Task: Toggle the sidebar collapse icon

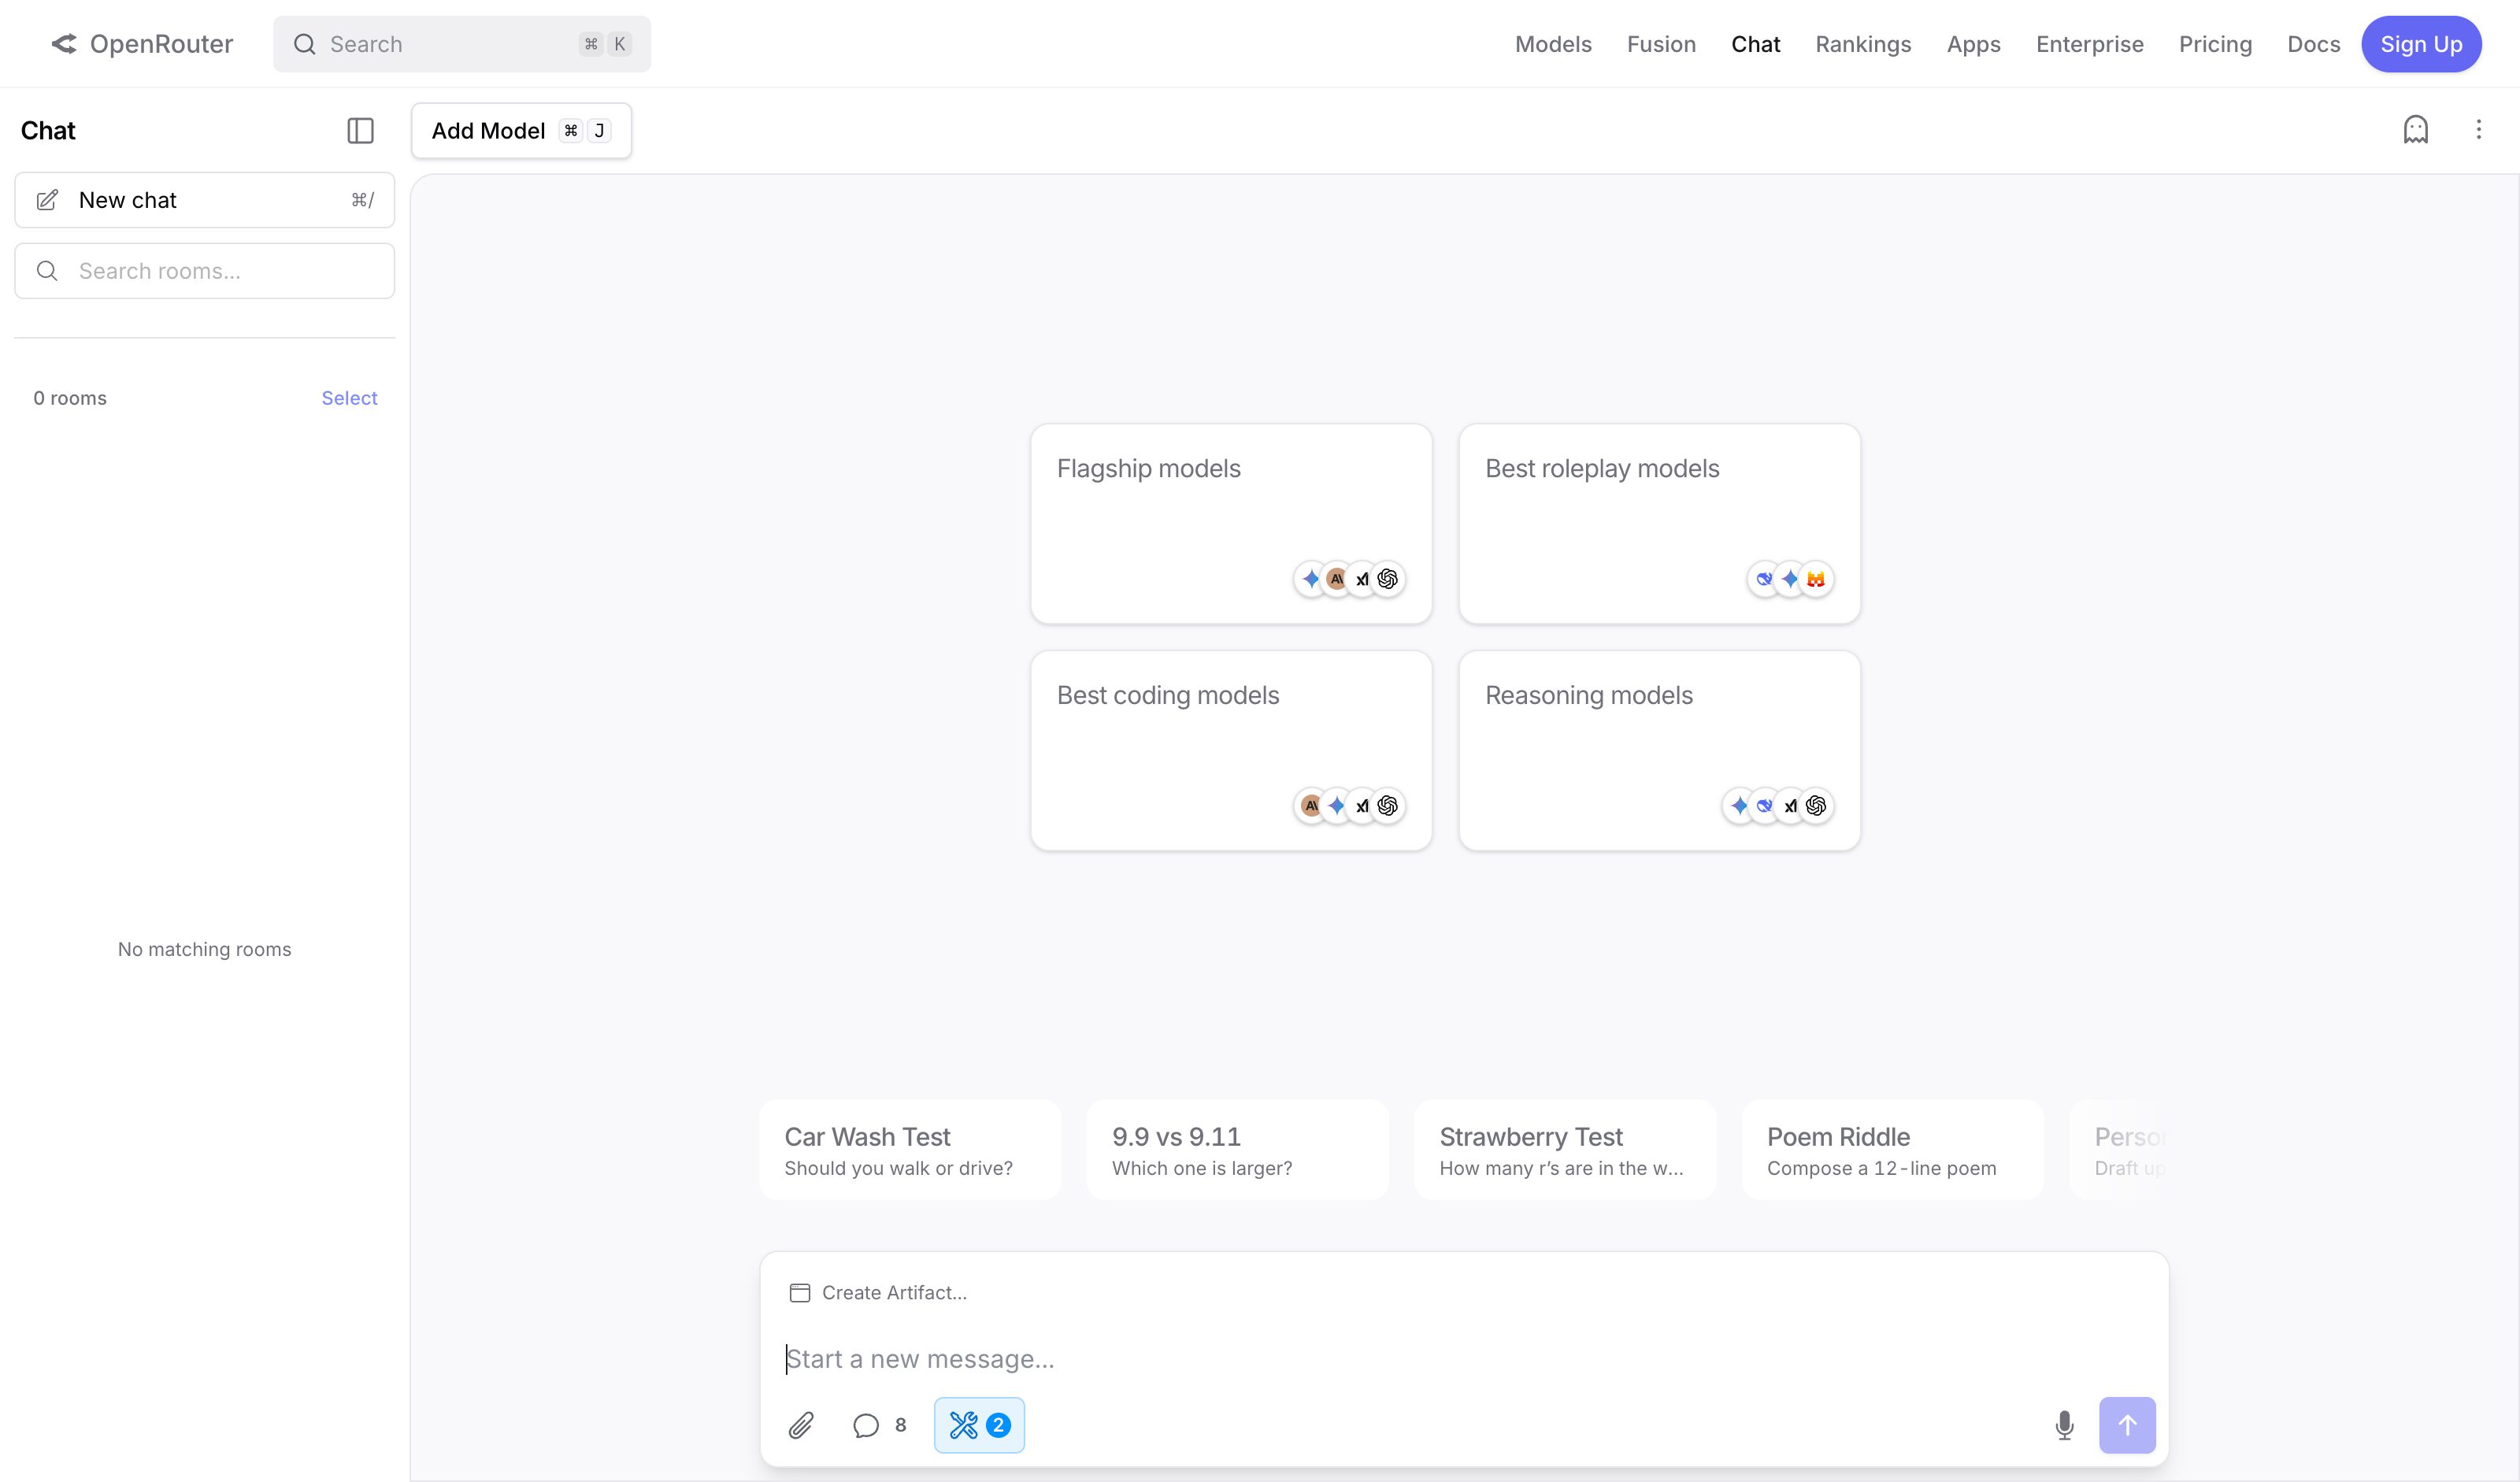Action: click(x=360, y=131)
